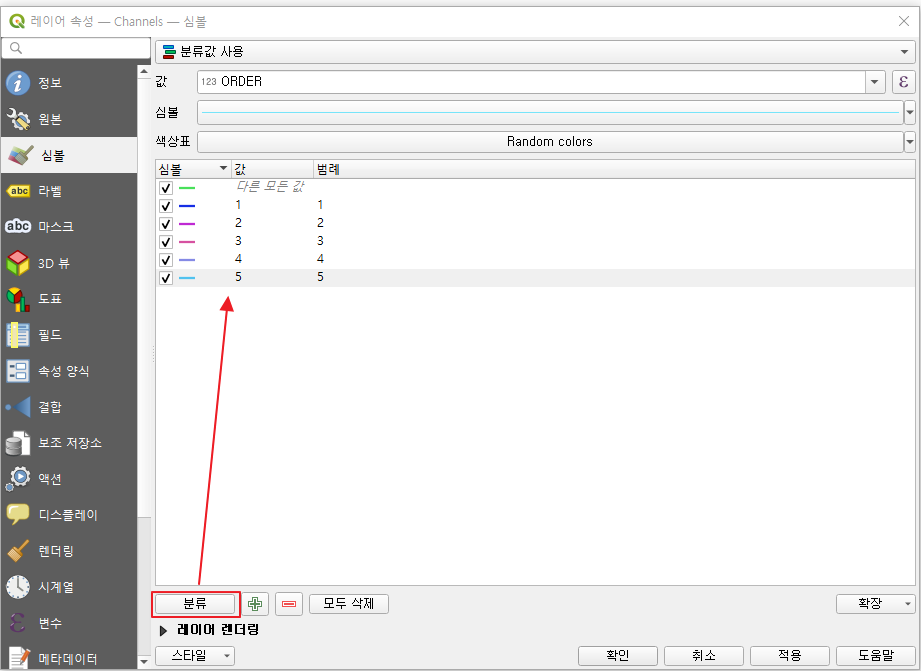Click the '다른 모든 값' value text

pyautogui.click(x=270, y=187)
